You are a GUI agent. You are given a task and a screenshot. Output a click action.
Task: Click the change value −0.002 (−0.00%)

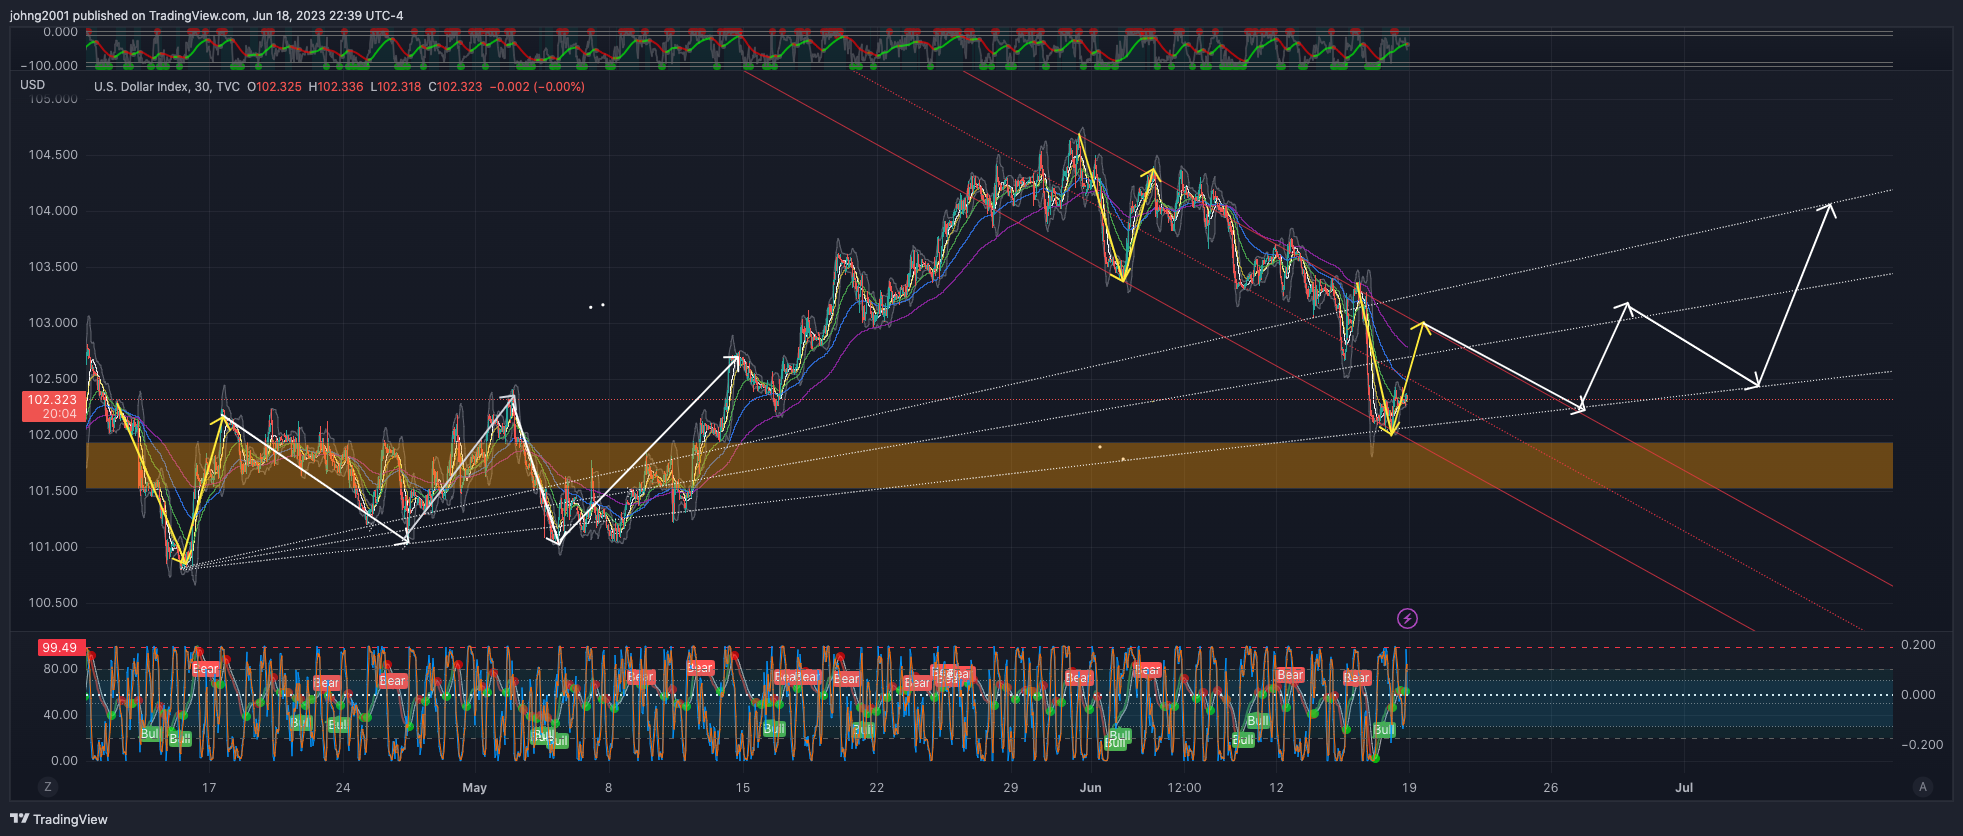click(x=537, y=87)
